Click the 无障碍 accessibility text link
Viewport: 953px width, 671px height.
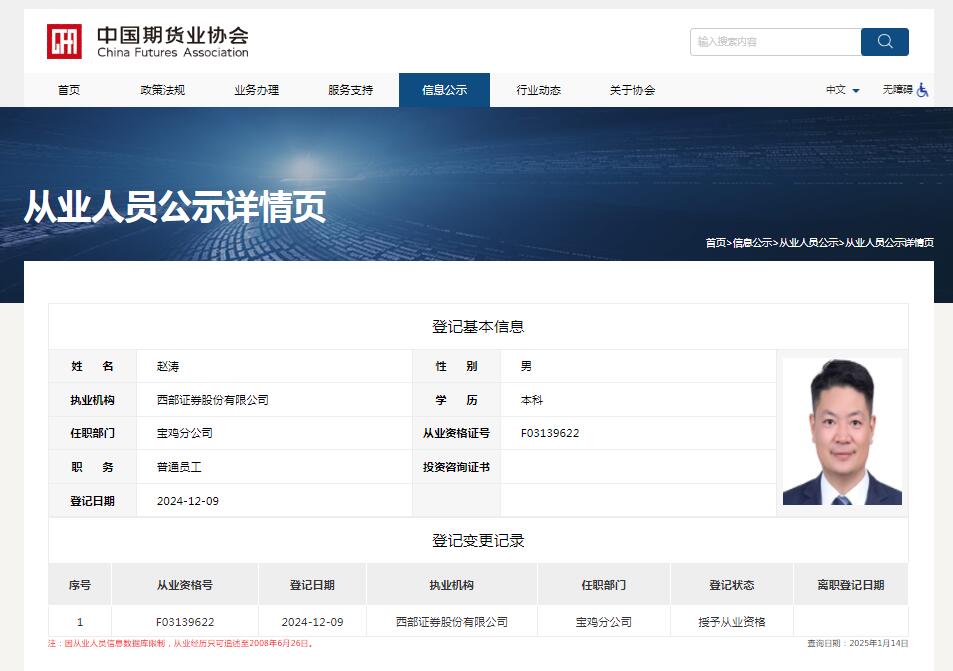pos(897,90)
